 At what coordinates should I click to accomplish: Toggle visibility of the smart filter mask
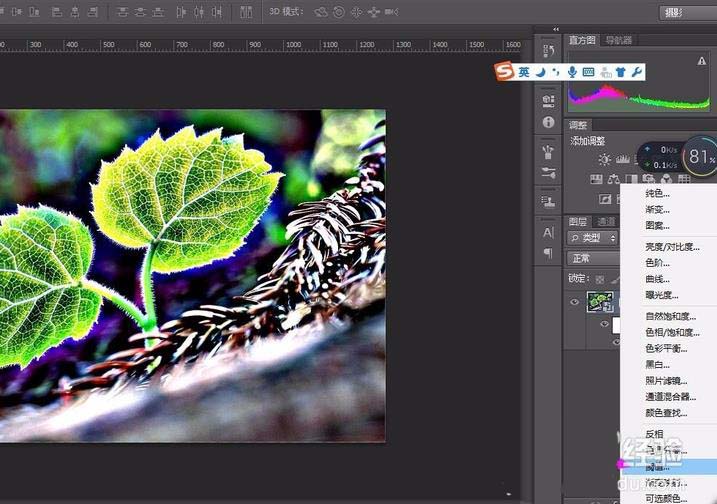pyautogui.click(x=603, y=324)
